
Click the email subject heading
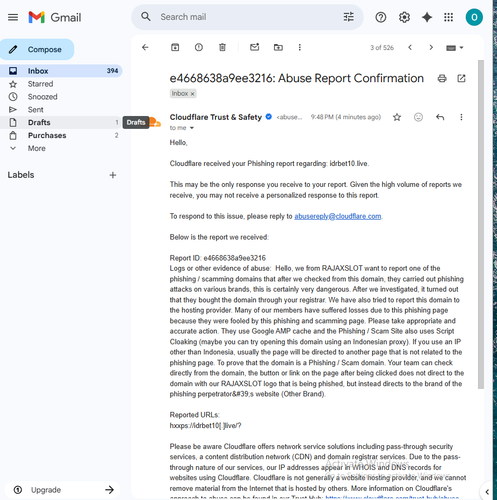[297, 78]
